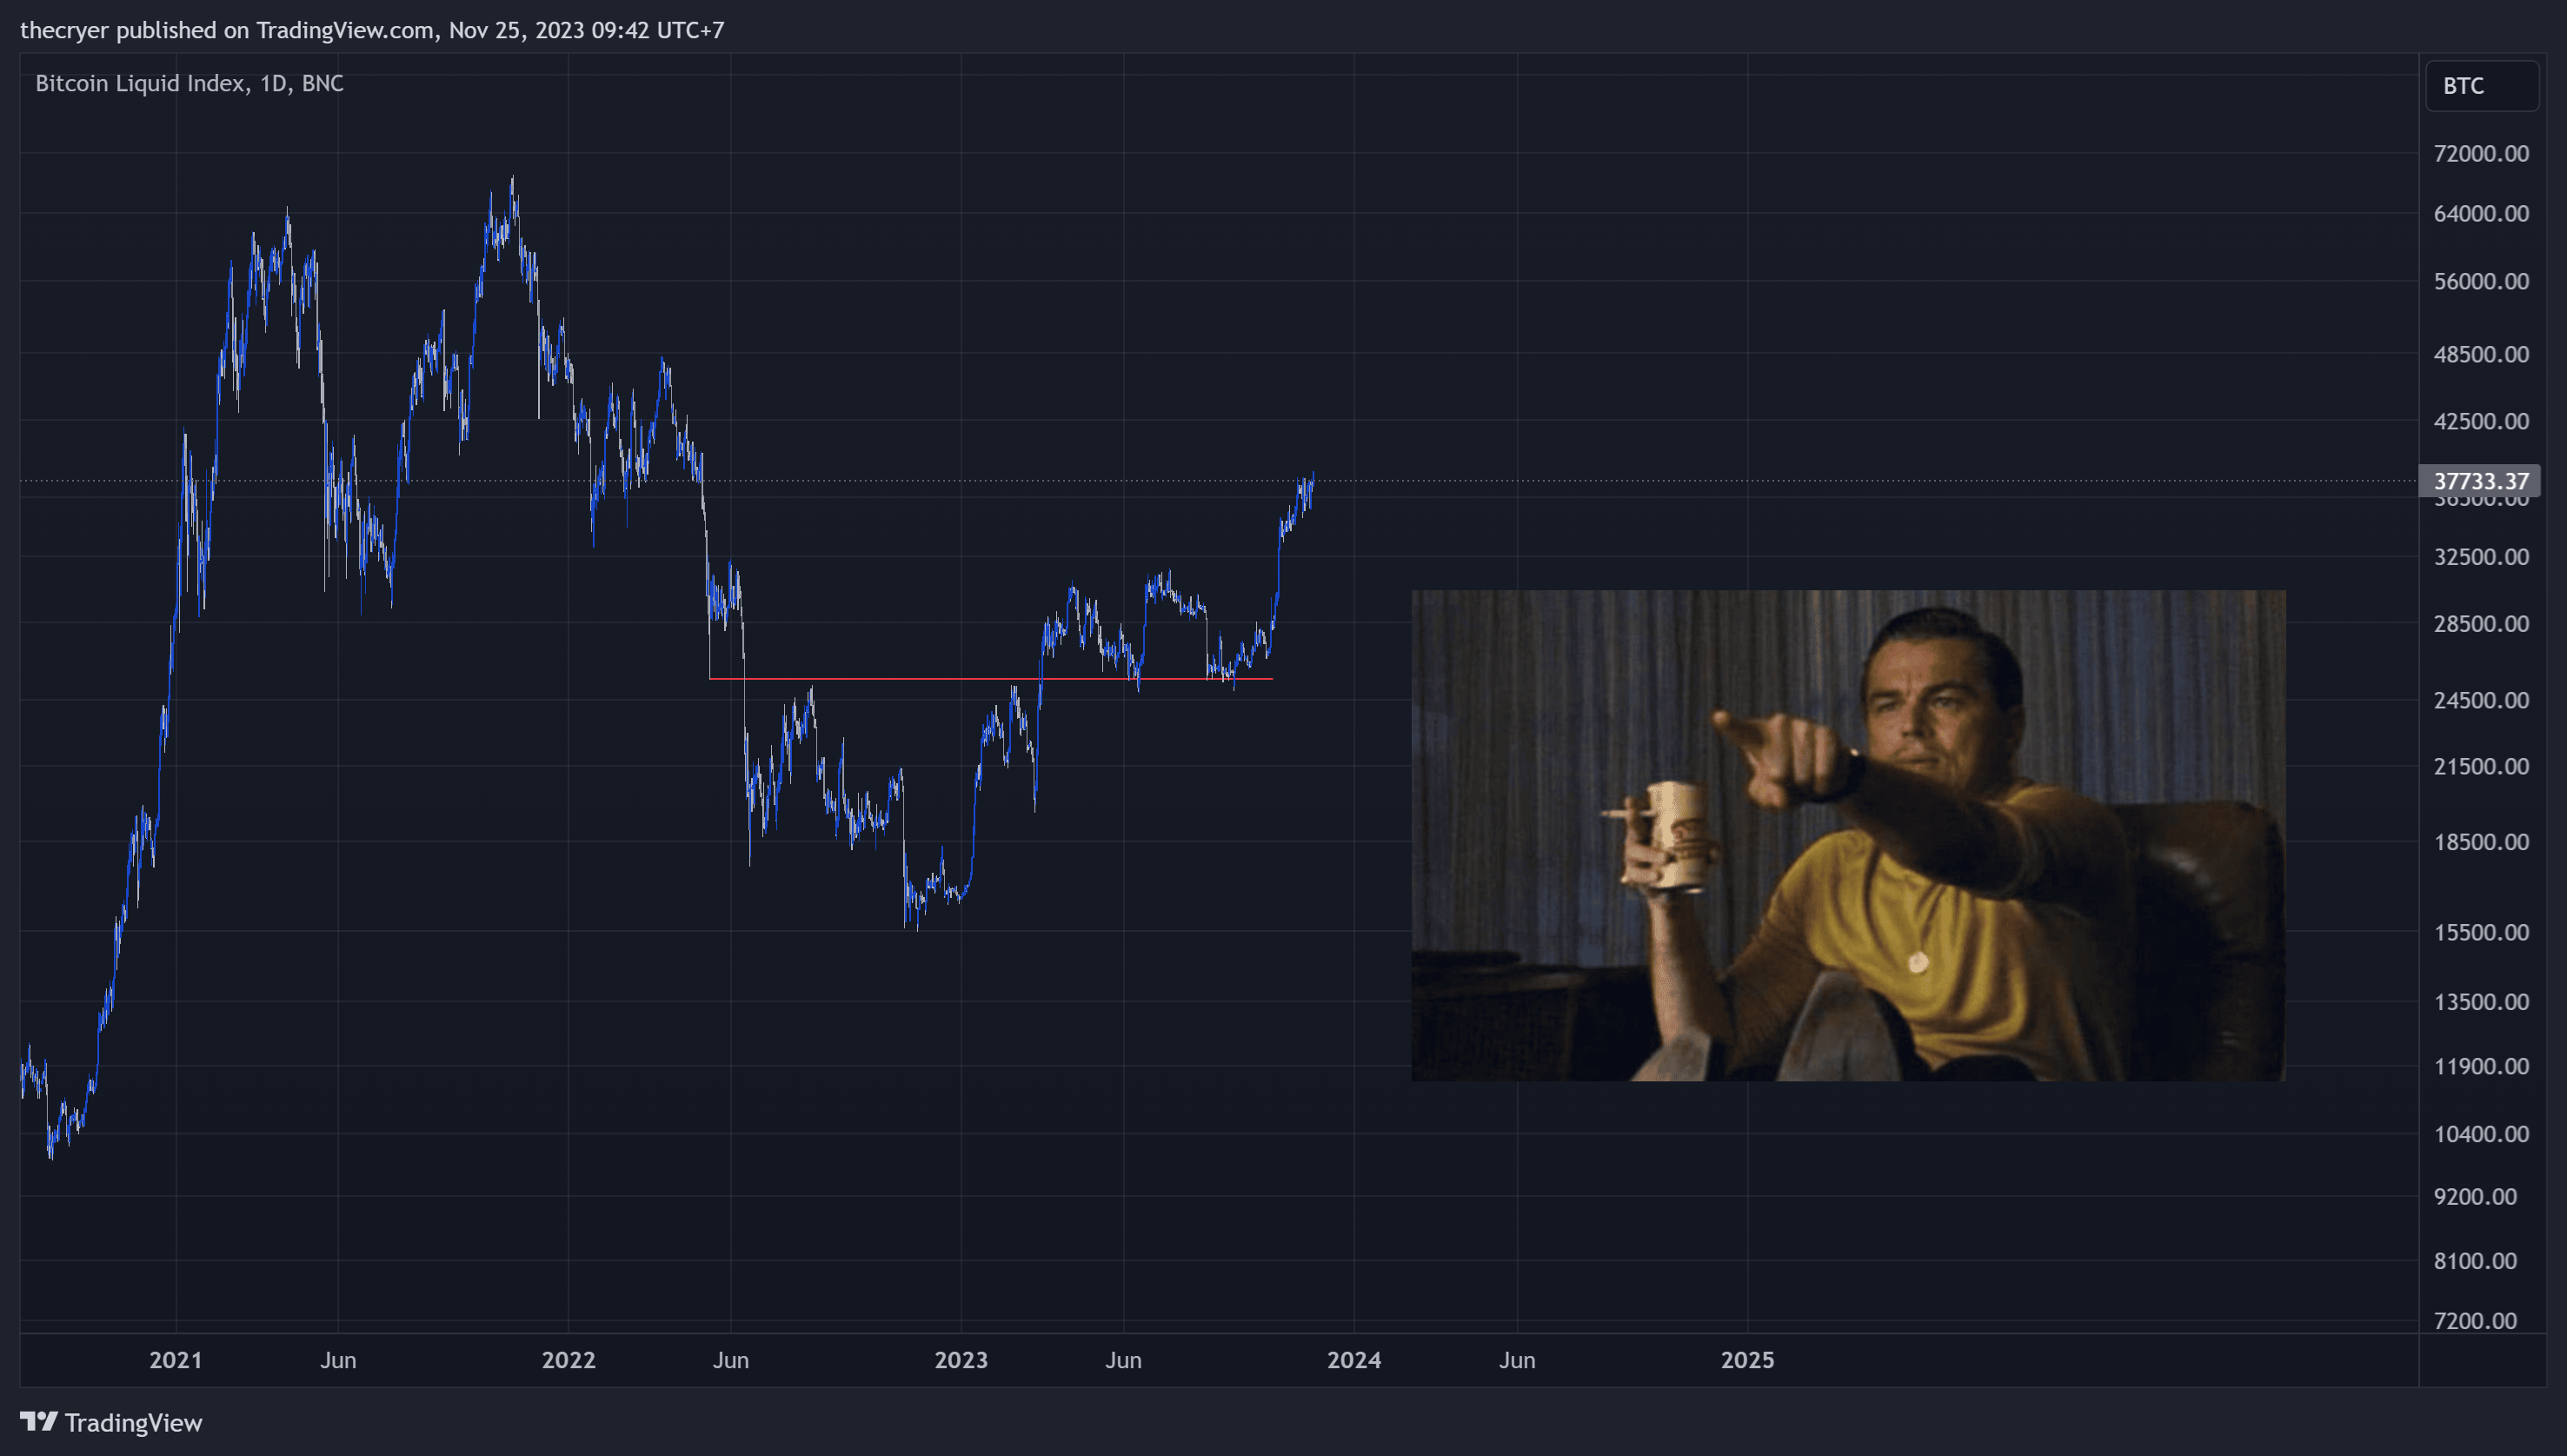Image resolution: width=2567 pixels, height=1456 pixels.
Task: Click the 2022 time axis label
Action: 568,1360
